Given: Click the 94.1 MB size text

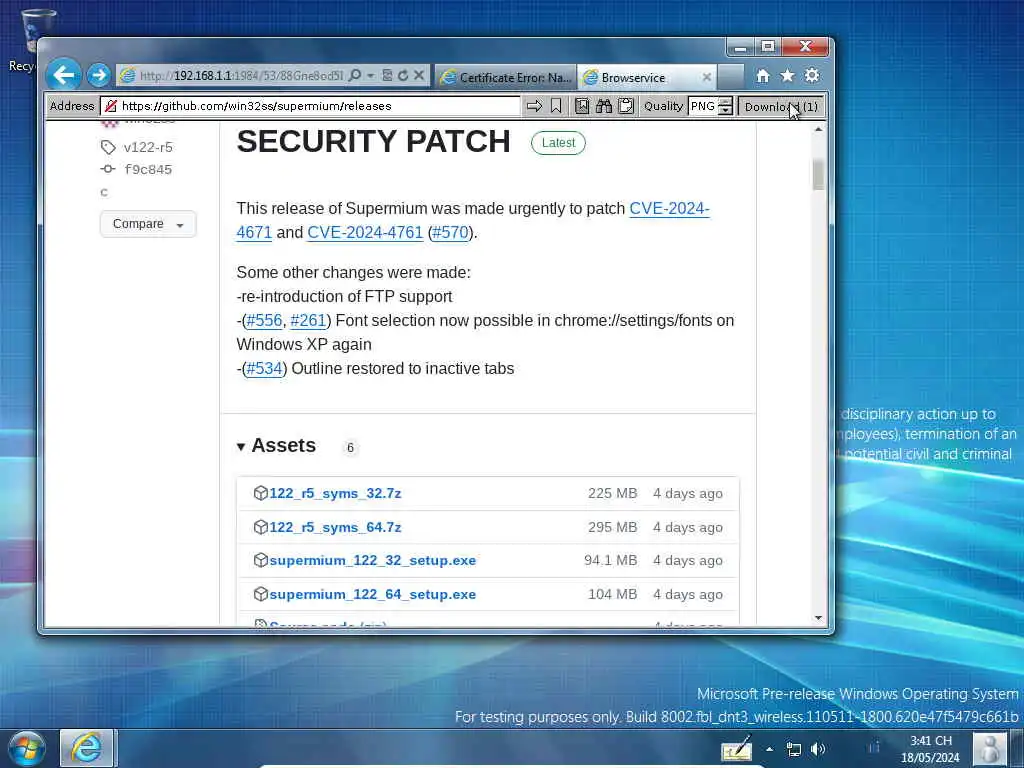Looking at the screenshot, I should (610, 560).
